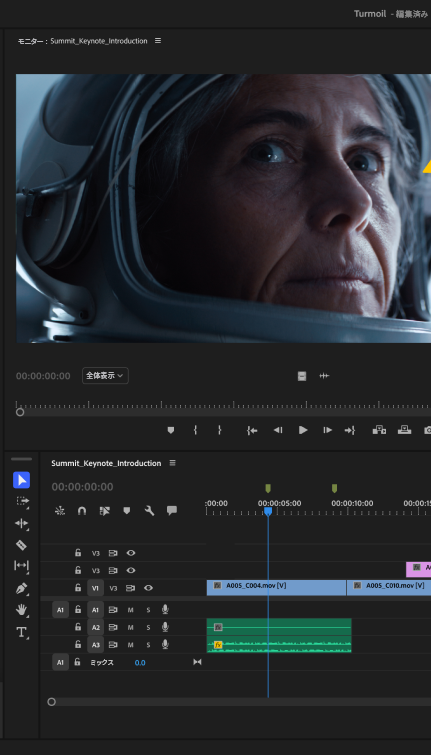Click the ミックス volume value 0.0

click(140, 663)
